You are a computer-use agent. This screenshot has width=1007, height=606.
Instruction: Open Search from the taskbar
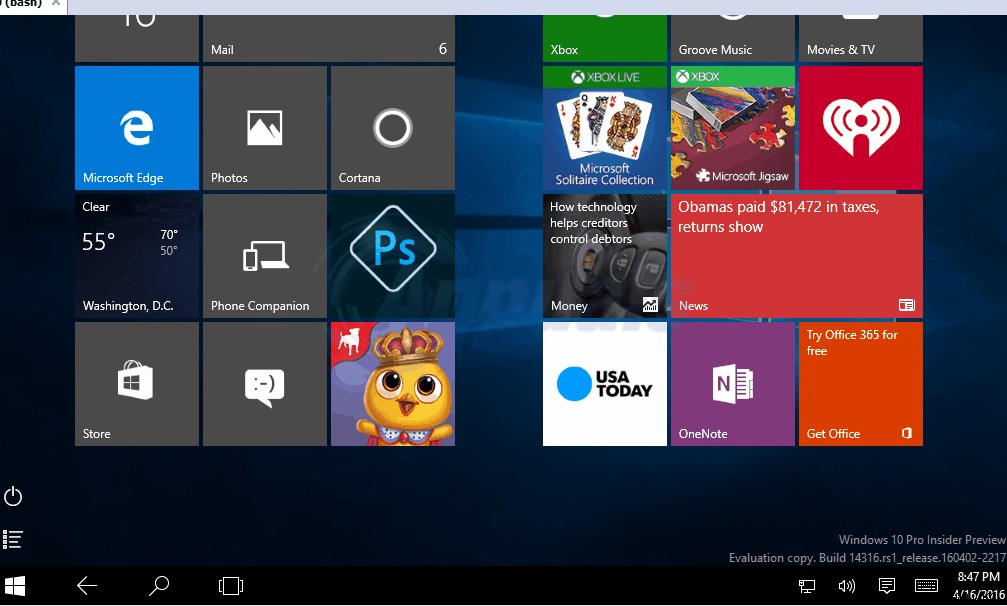pos(158,585)
